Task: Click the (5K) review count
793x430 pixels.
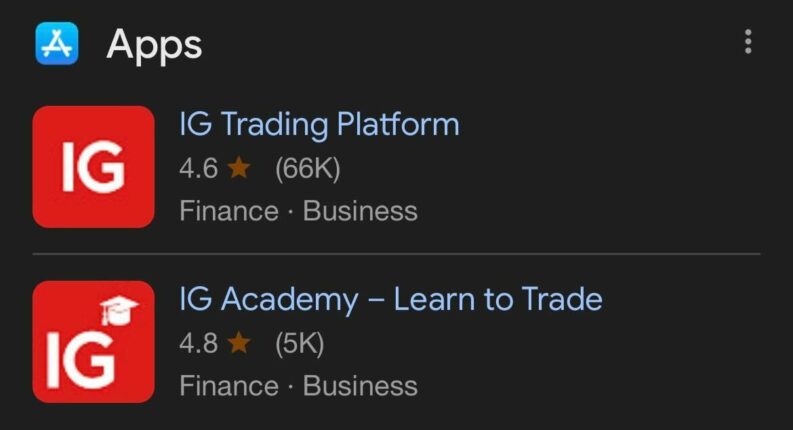Action: click(x=300, y=344)
